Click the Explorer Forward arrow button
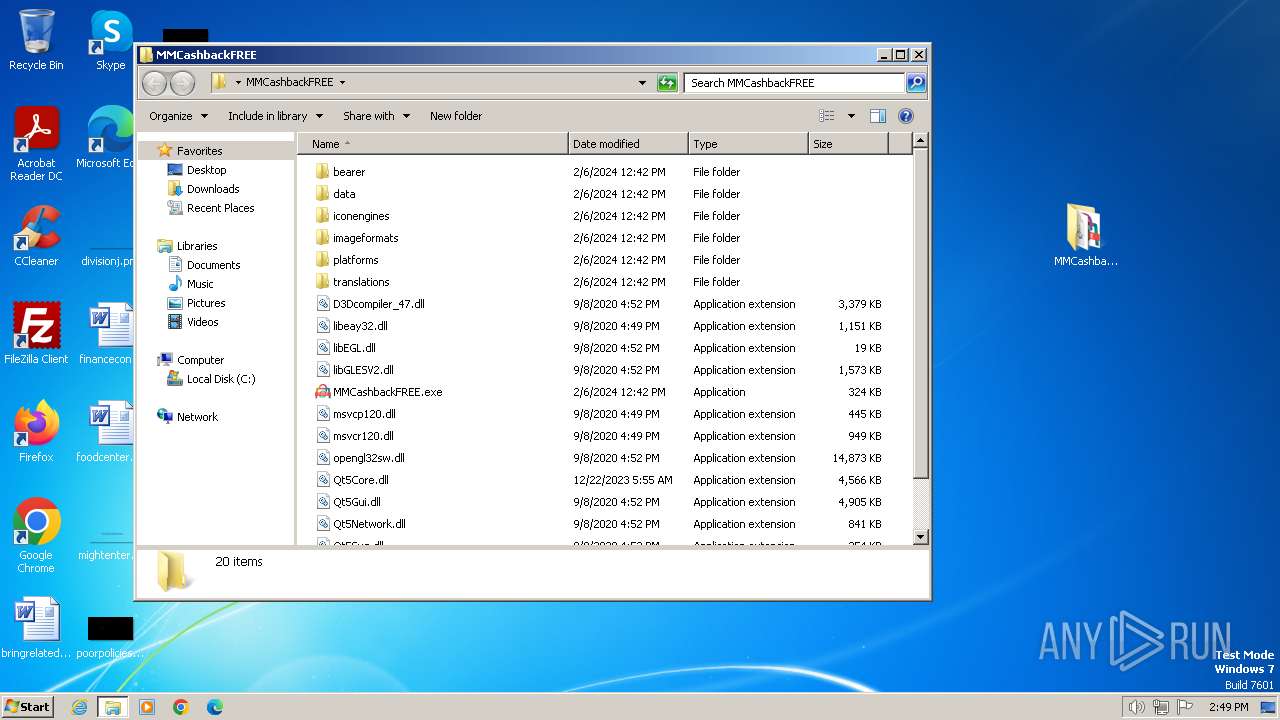This screenshot has width=1280, height=720. pyautogui.click(x=181, y=83)
